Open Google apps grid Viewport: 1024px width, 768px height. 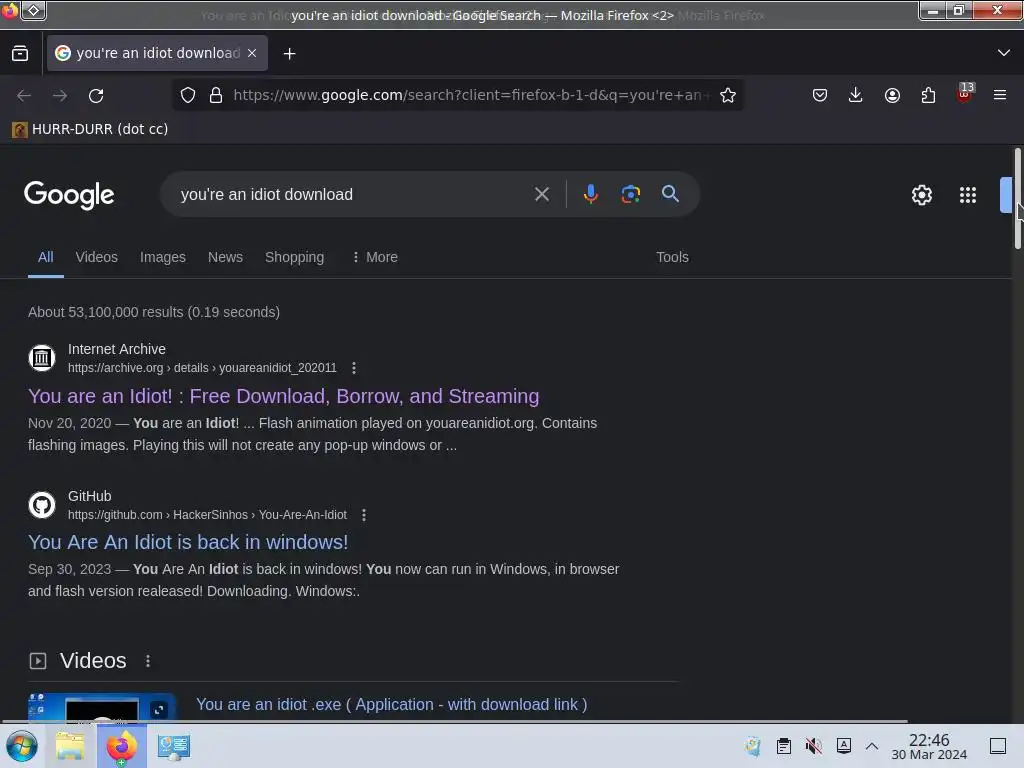[968, 195]
